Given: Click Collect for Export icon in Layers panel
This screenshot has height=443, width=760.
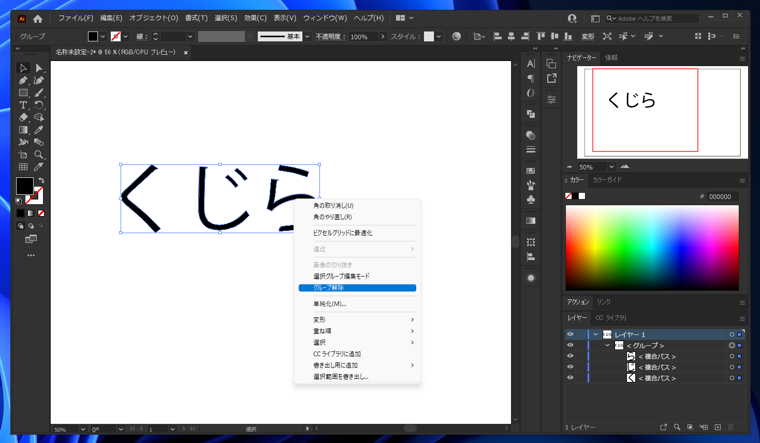Looking at the screenshot, I should (x=663, y=427).
